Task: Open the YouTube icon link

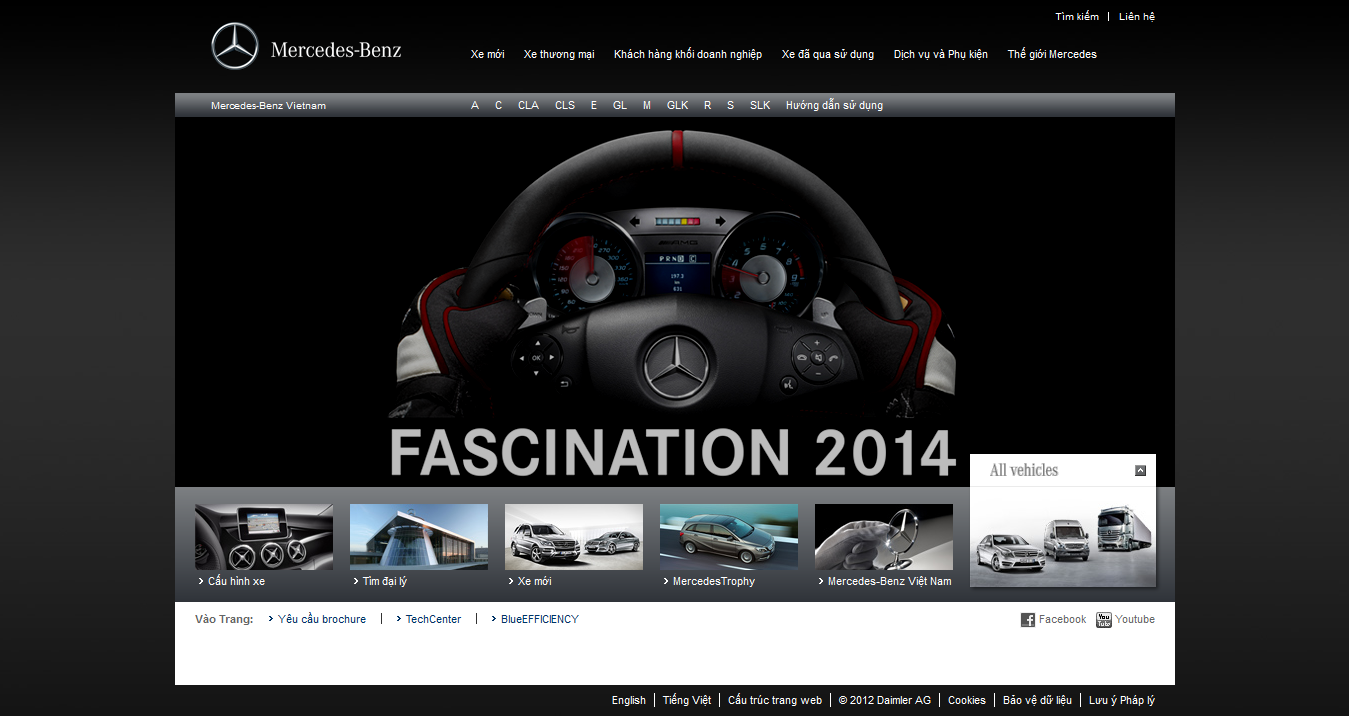Action: pos(1104,620)
